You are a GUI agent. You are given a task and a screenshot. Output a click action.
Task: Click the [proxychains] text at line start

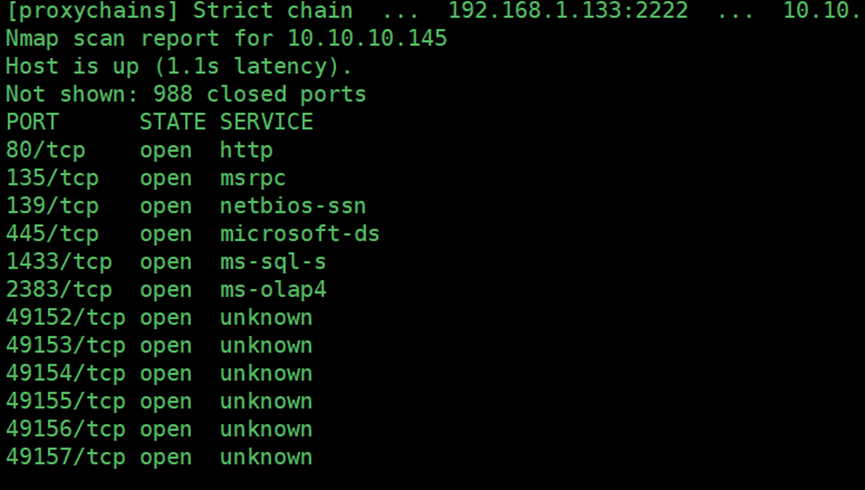(93, 10)
